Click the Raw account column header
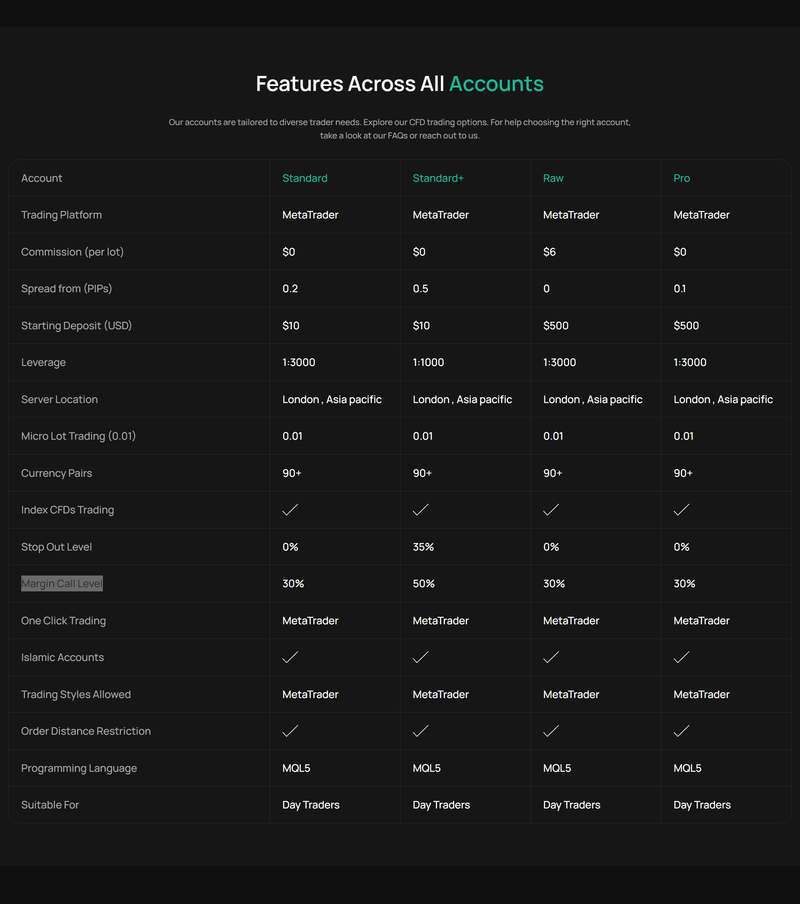The height and width of the screenshot is (904, 800). coord(553,178)
